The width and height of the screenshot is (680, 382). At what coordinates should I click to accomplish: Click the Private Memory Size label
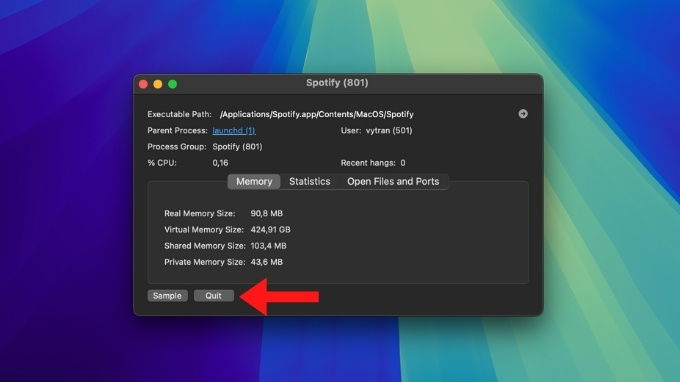coord(205,262)
